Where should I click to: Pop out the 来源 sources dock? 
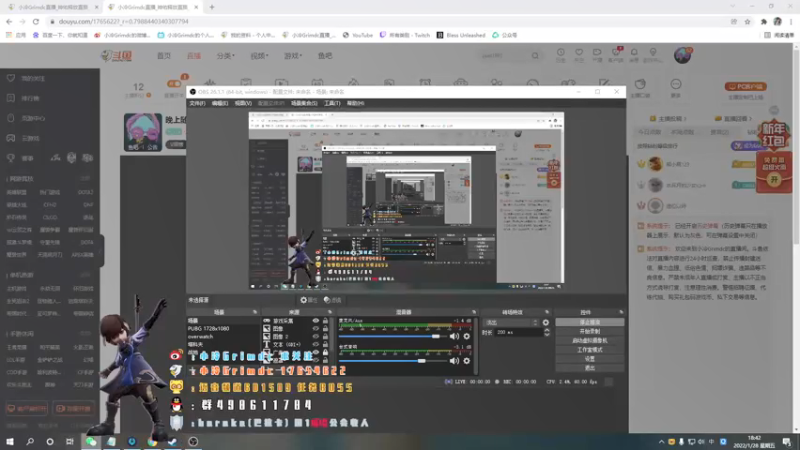330,312
